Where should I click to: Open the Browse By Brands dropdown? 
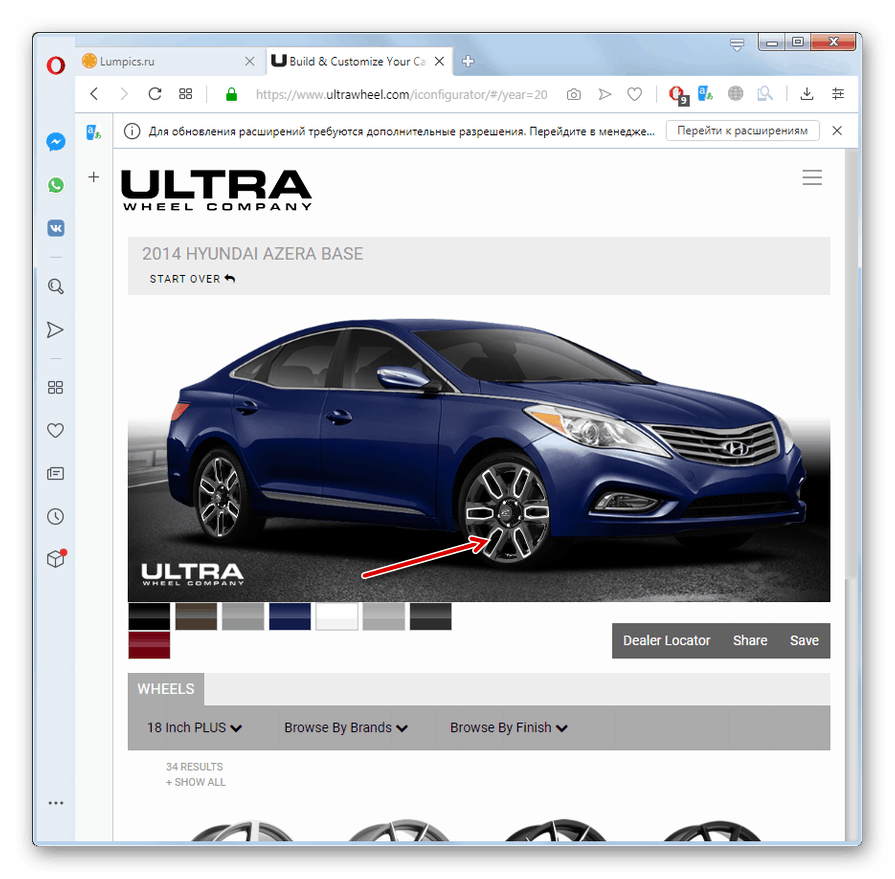[346, 727]
